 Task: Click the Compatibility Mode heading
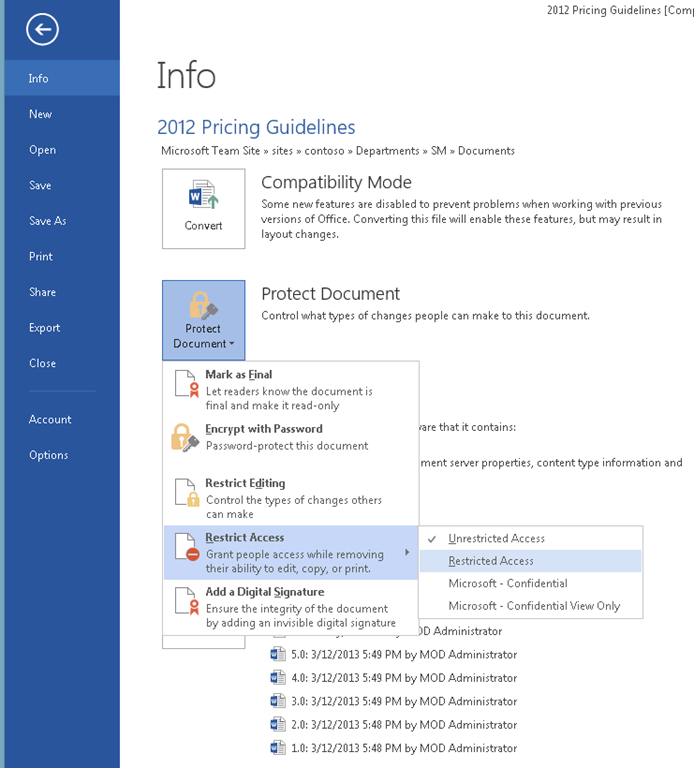pos(336,182)
